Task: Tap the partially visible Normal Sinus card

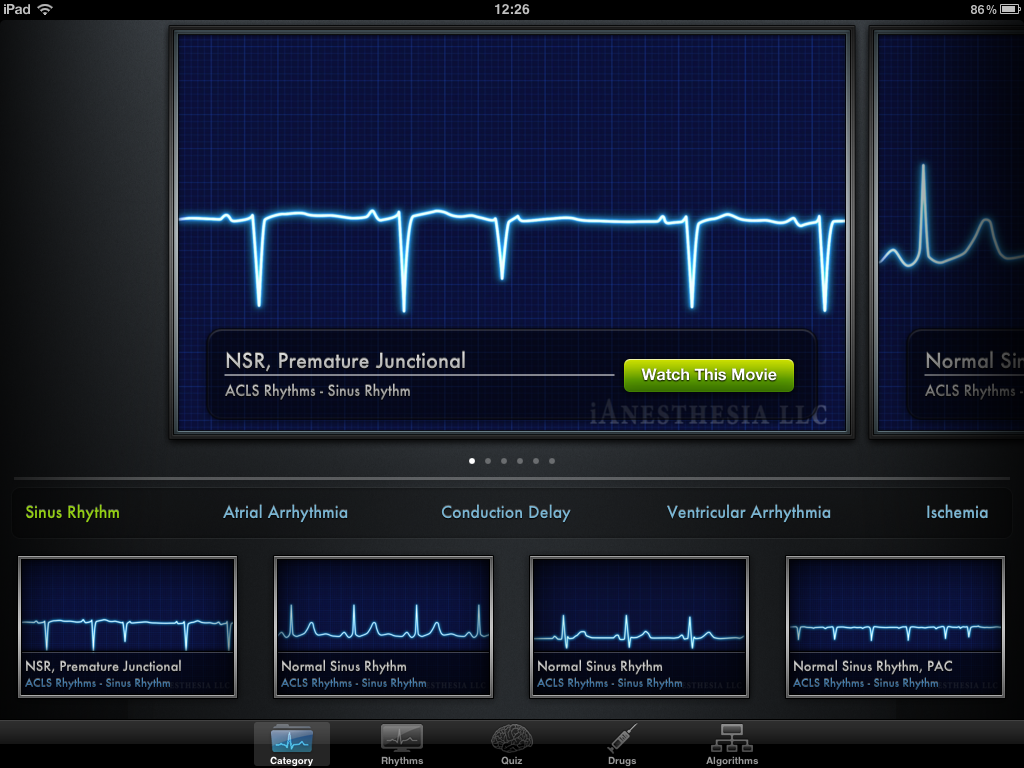Action: pos(950,232)
